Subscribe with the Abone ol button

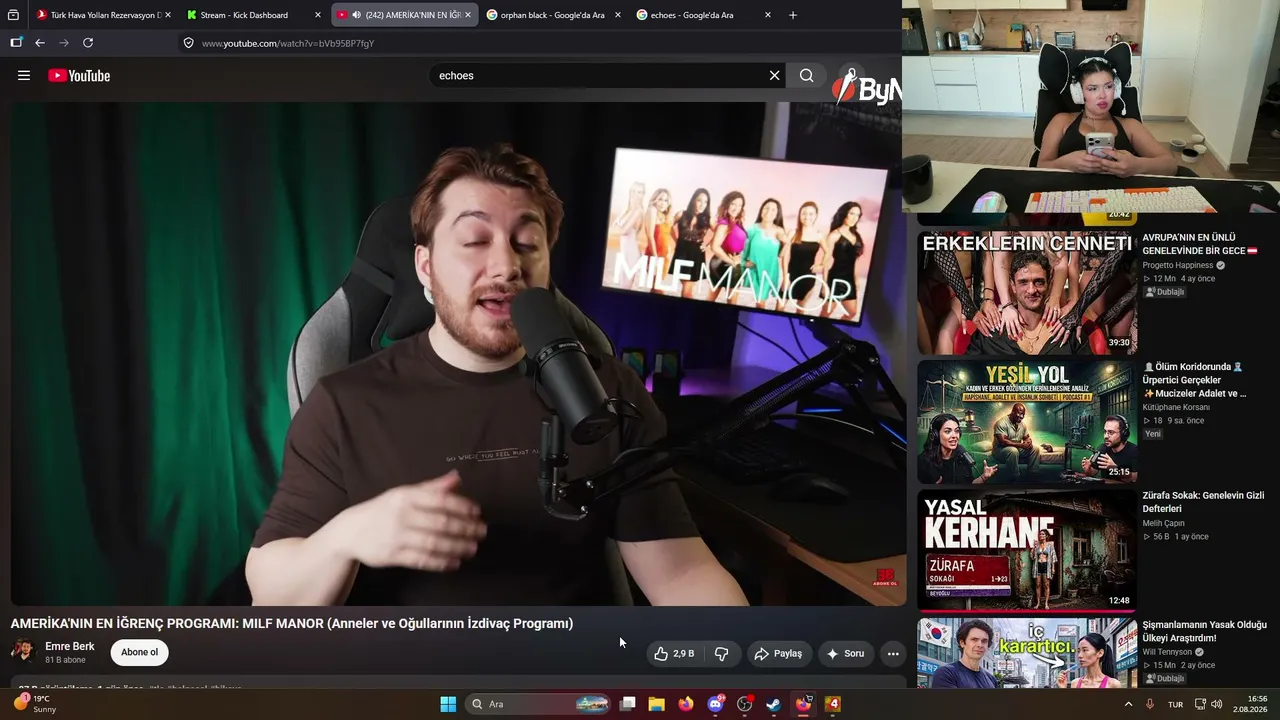[x=139, y=653]
